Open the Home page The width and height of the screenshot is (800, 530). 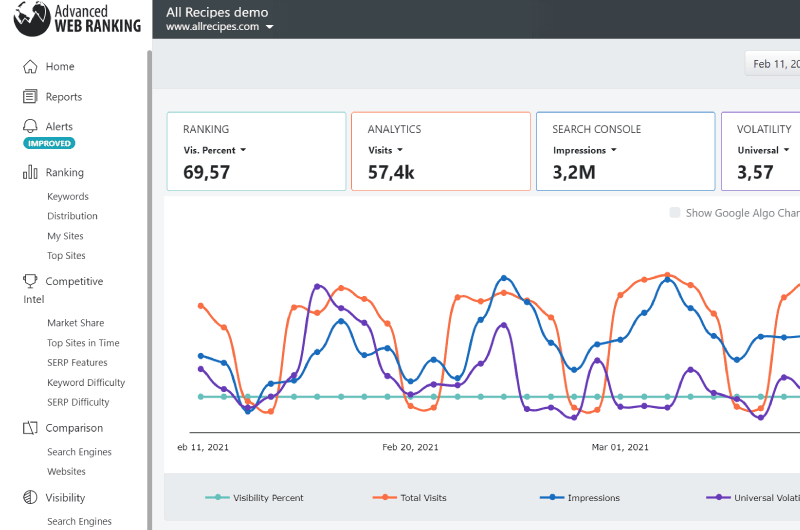pos(60,66)
